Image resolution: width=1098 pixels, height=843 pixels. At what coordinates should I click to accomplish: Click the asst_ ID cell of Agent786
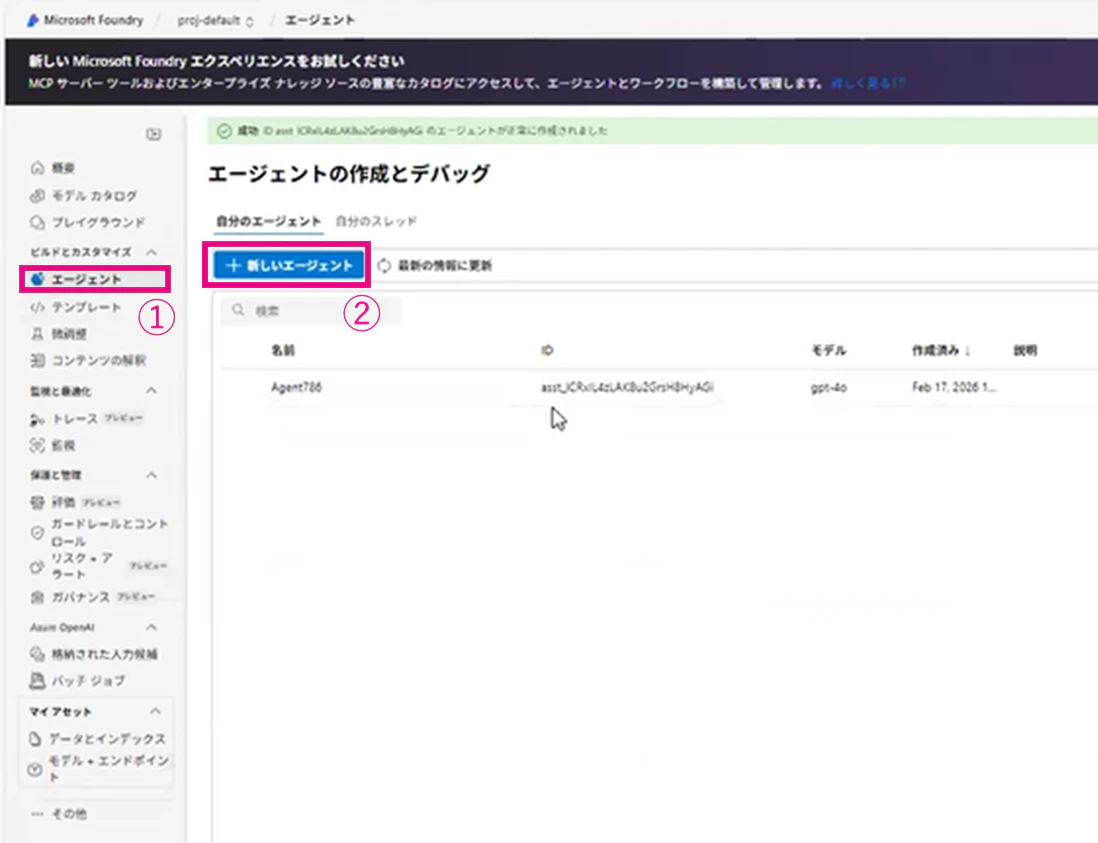click(627, 387)
